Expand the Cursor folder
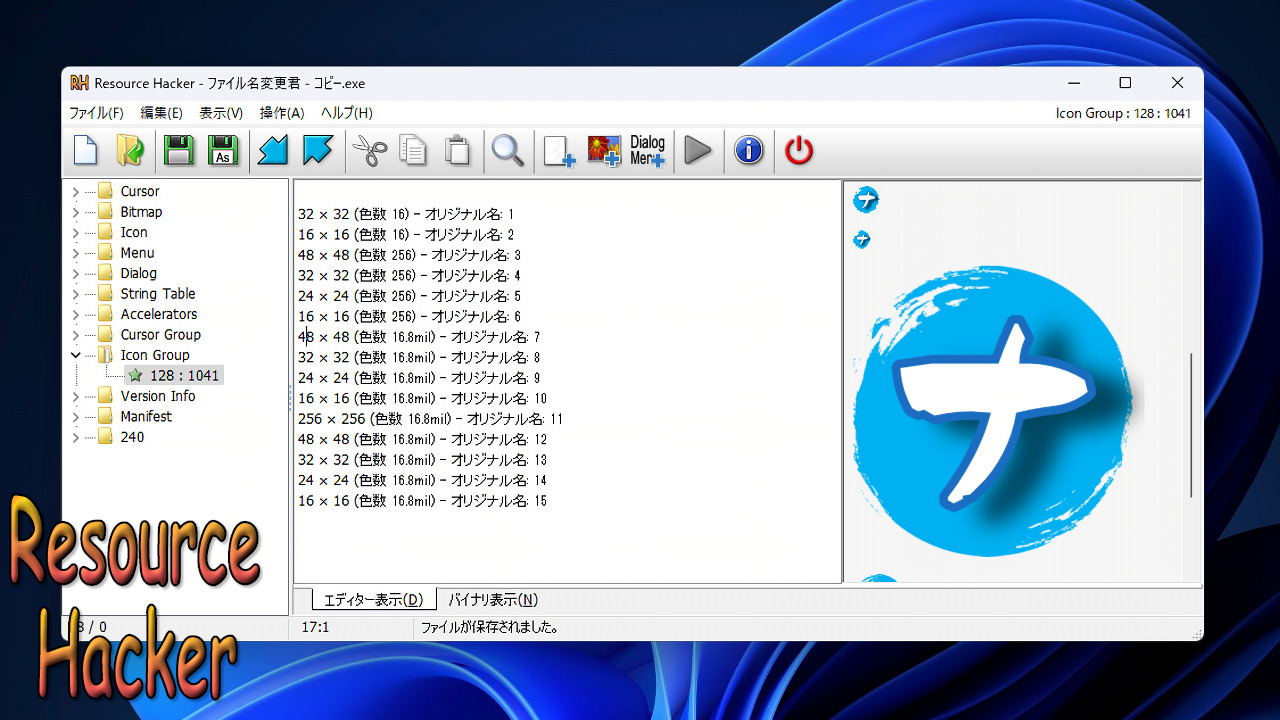 (75, 191)
